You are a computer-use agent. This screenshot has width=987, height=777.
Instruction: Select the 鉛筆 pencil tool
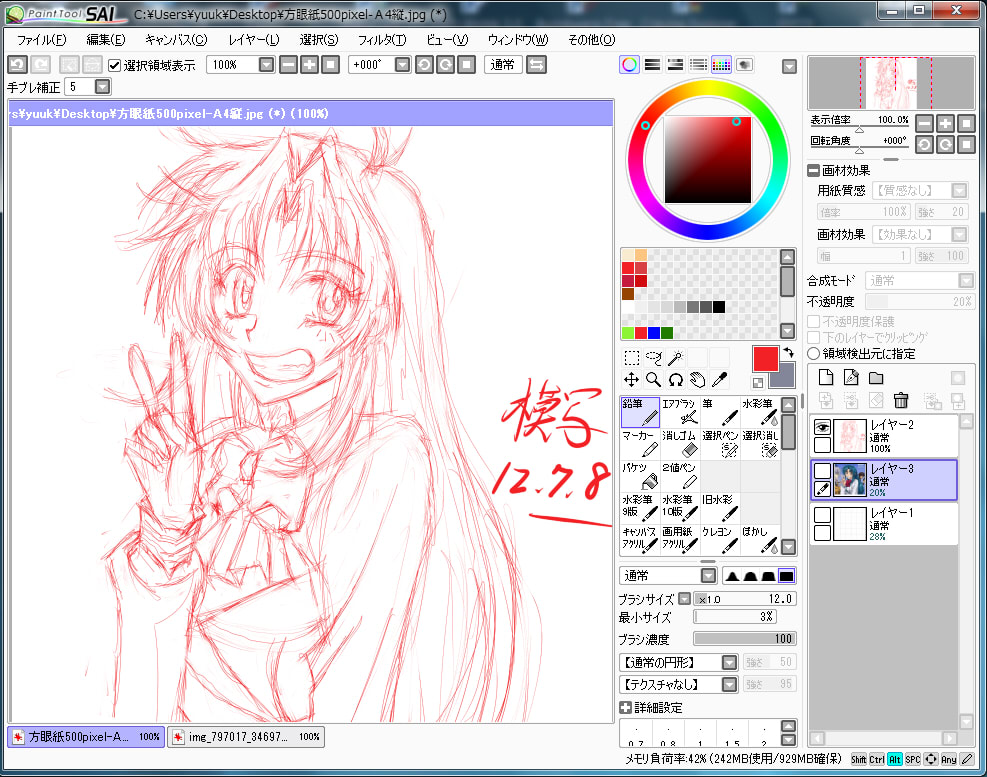(x=640, y=412)
